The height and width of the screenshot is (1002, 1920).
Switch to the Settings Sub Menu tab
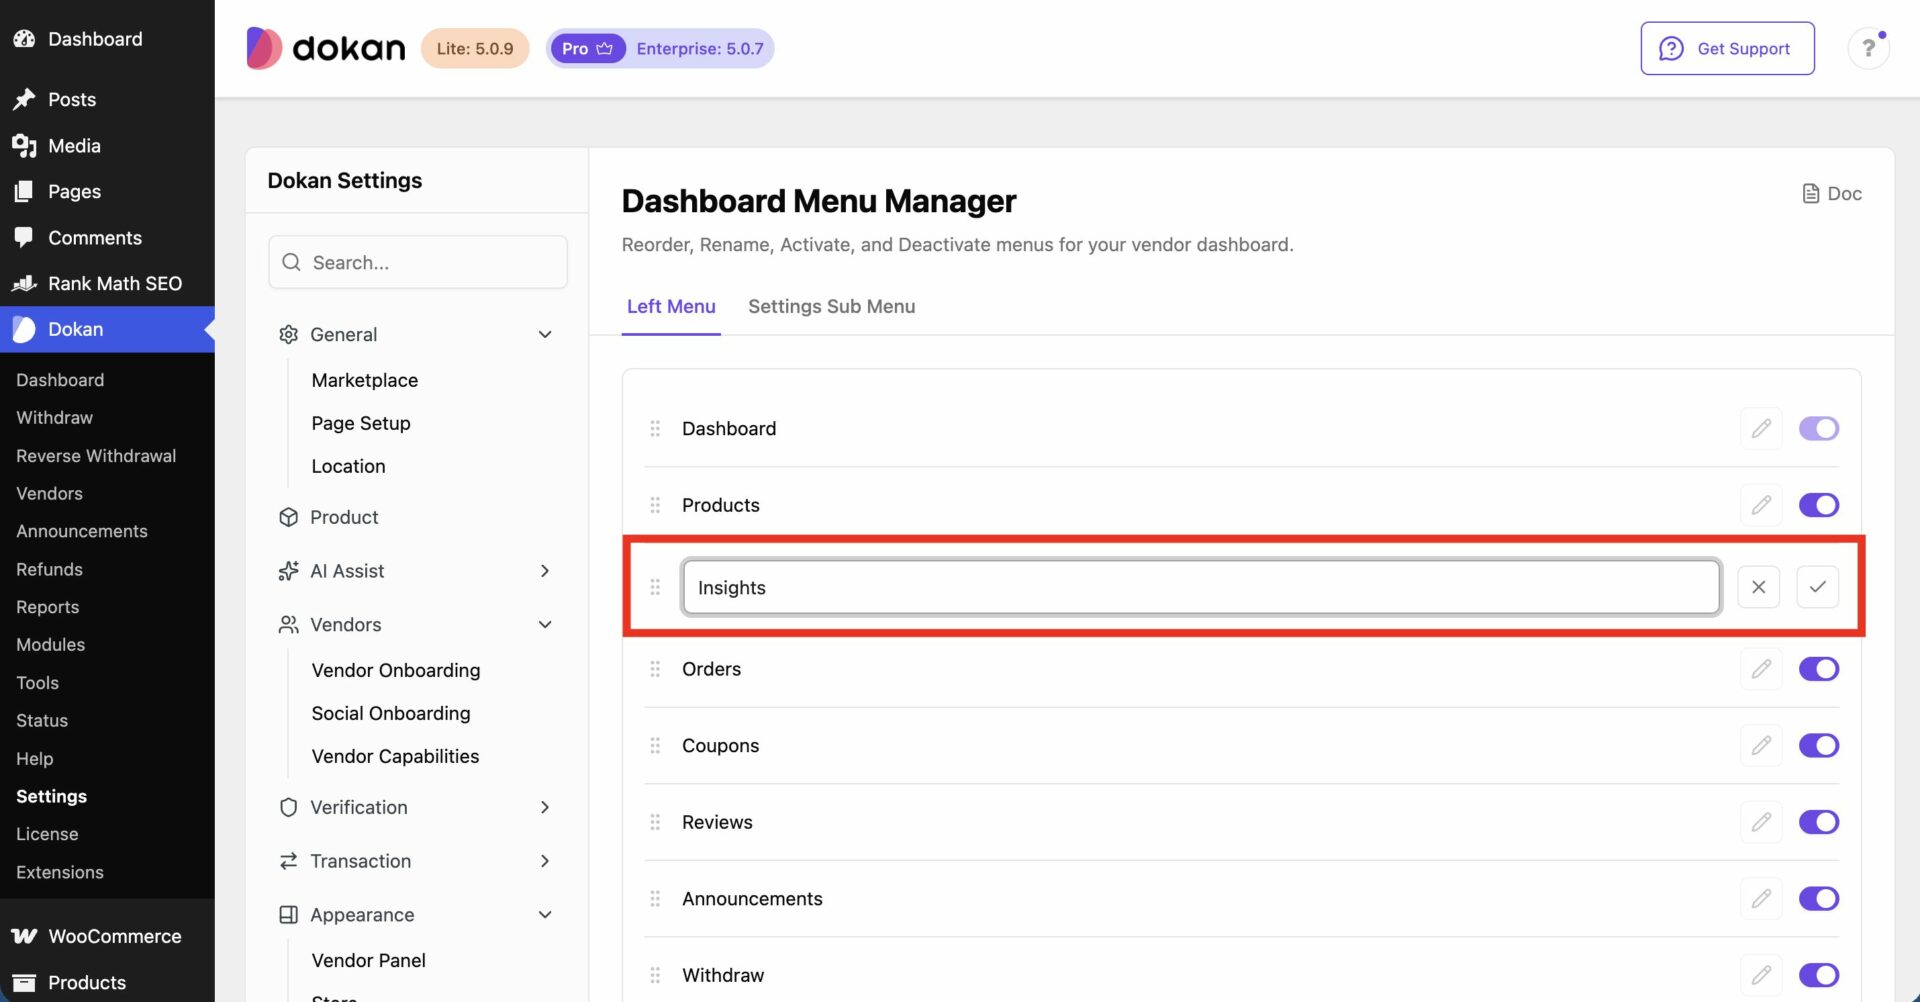coord(831,307)
